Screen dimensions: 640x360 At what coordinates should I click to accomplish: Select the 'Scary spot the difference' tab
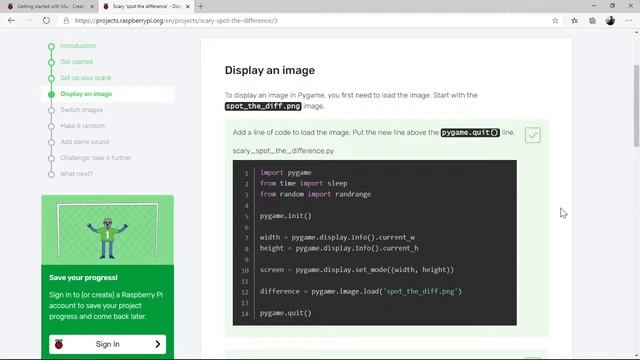click(x=146, y=7)
